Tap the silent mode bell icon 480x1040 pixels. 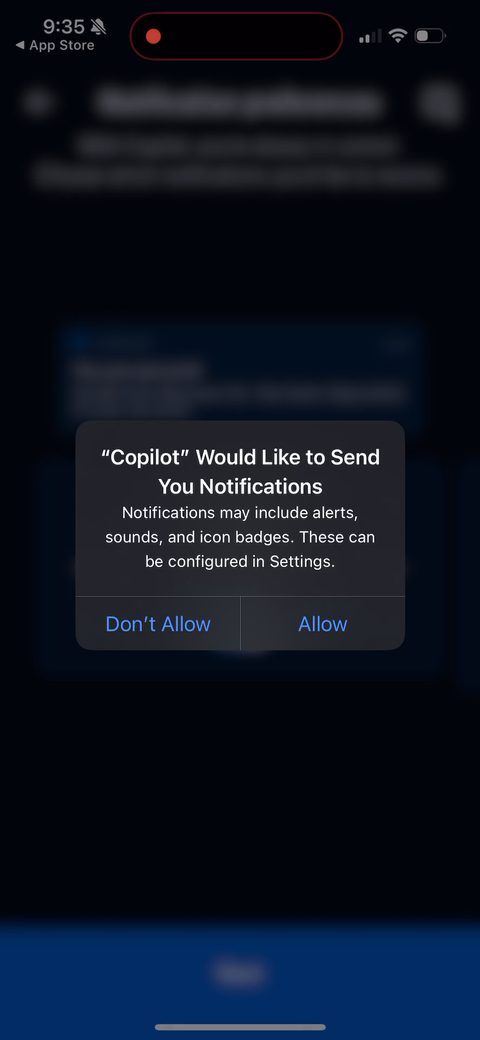[x=98, y=27]
